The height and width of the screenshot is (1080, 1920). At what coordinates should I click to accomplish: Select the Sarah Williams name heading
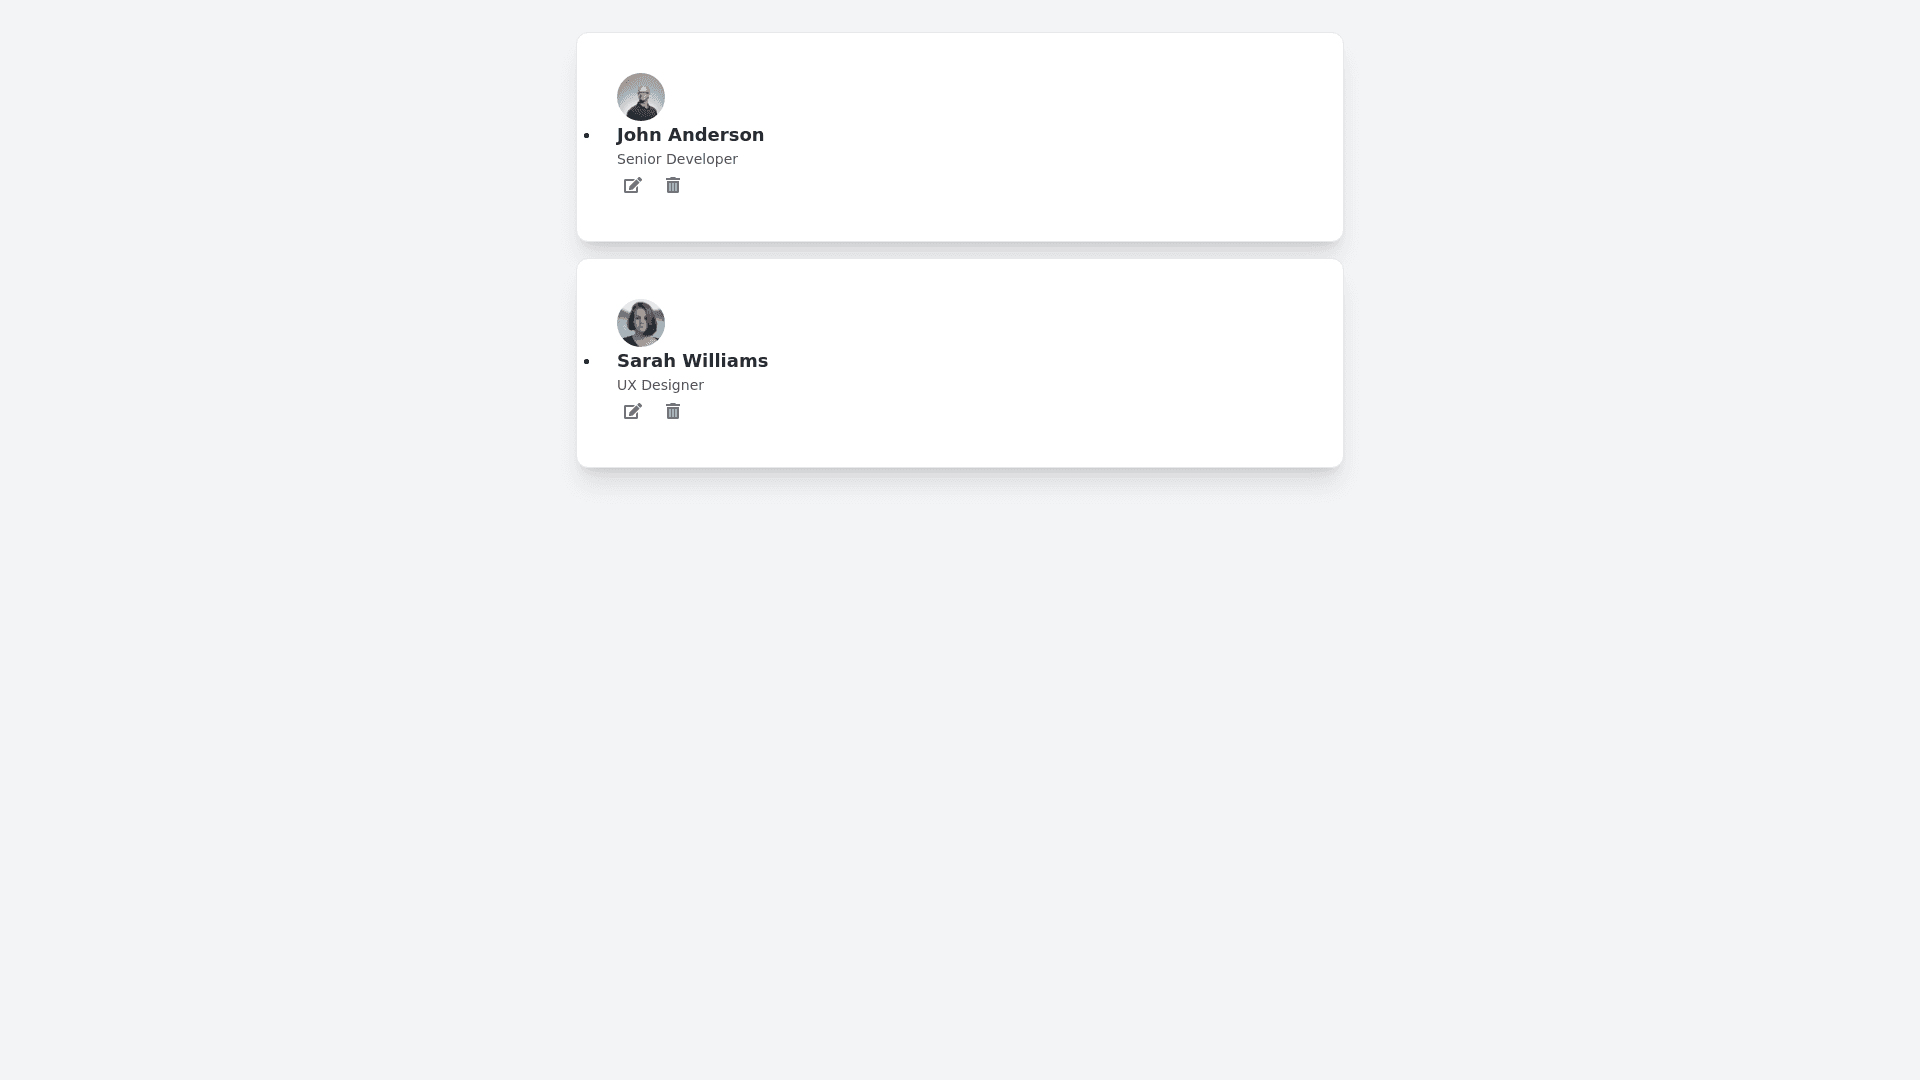(x=692, y=361)
